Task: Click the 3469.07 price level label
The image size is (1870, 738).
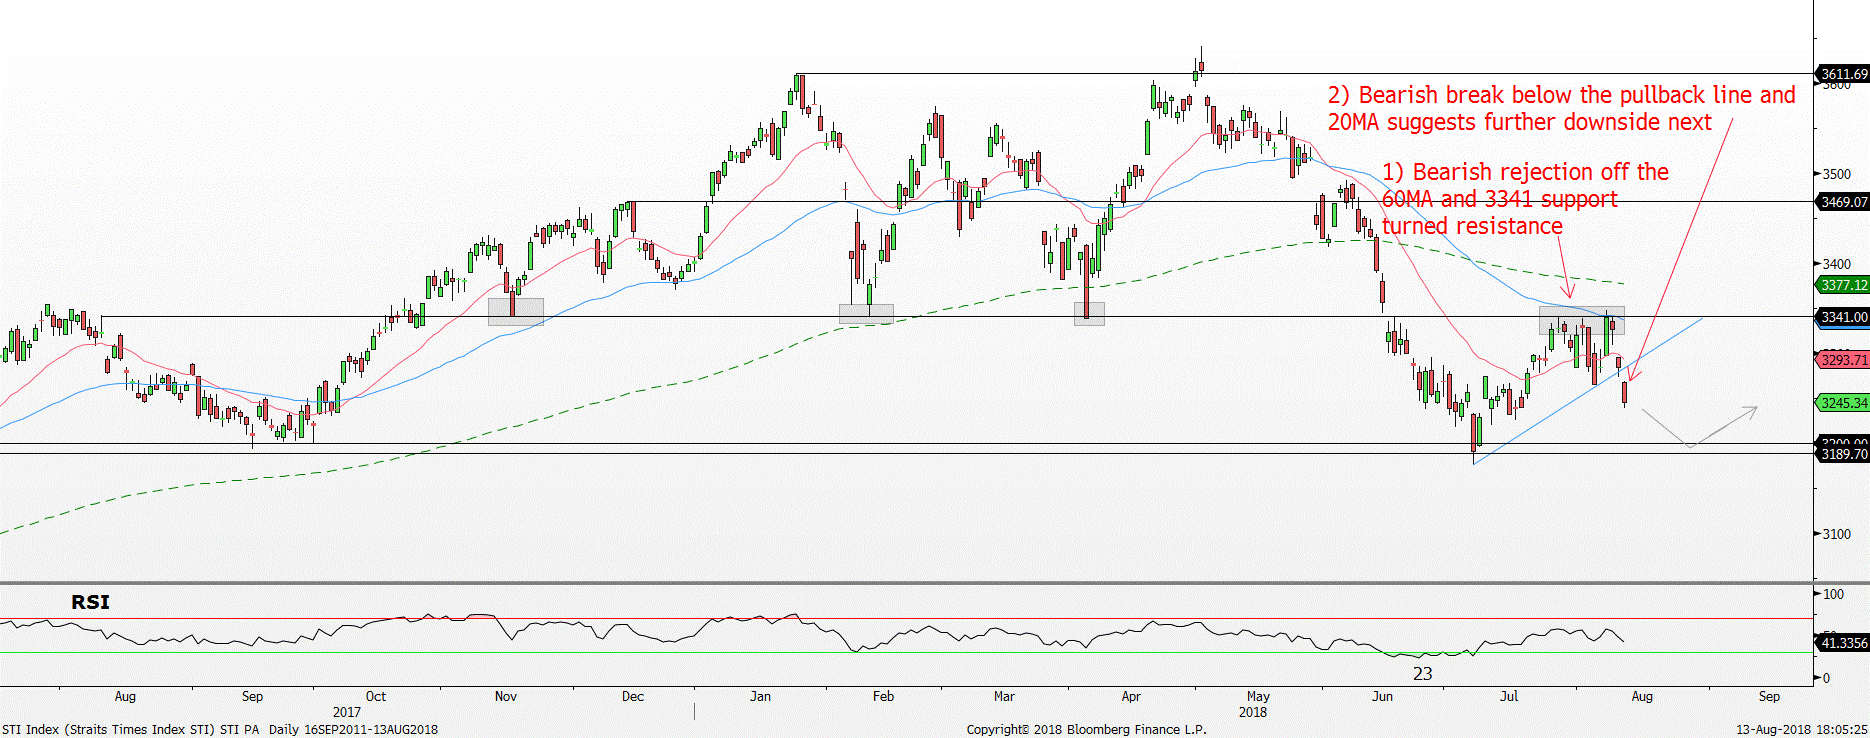Action: 1843,202
